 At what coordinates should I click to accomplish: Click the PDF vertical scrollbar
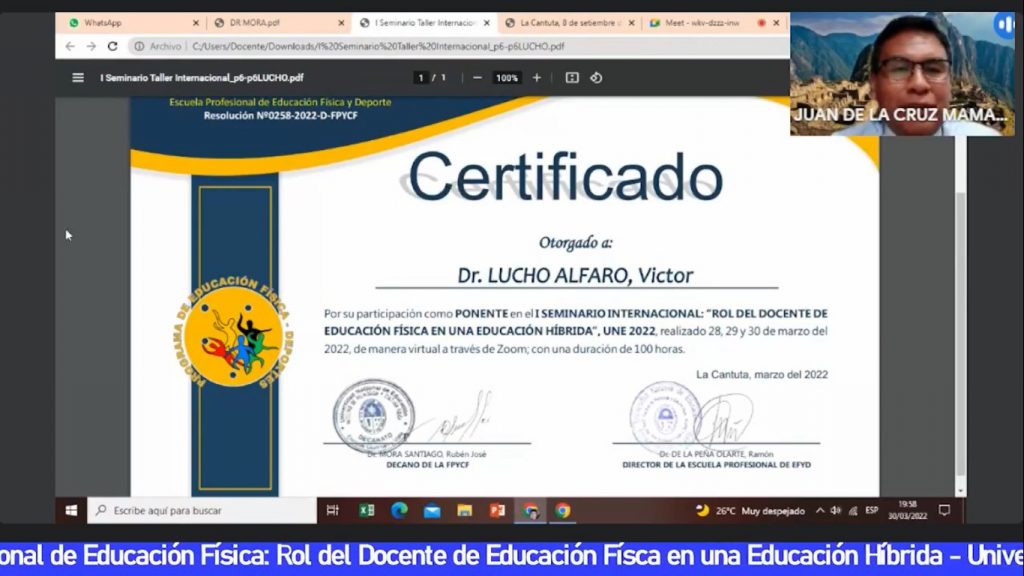coord(960,300)
